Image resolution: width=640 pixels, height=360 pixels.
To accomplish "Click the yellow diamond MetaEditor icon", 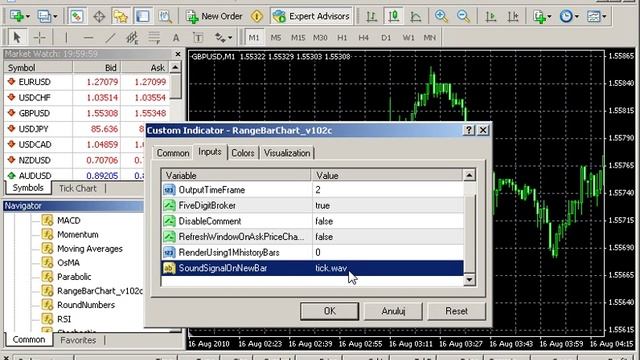I will click(x=257, y=16).
